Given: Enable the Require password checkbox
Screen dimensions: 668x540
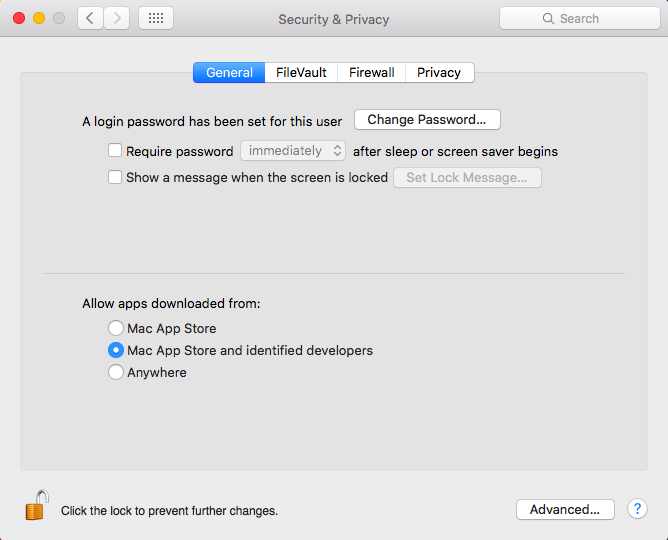Looking at the screenshot, I should (115, 151).
